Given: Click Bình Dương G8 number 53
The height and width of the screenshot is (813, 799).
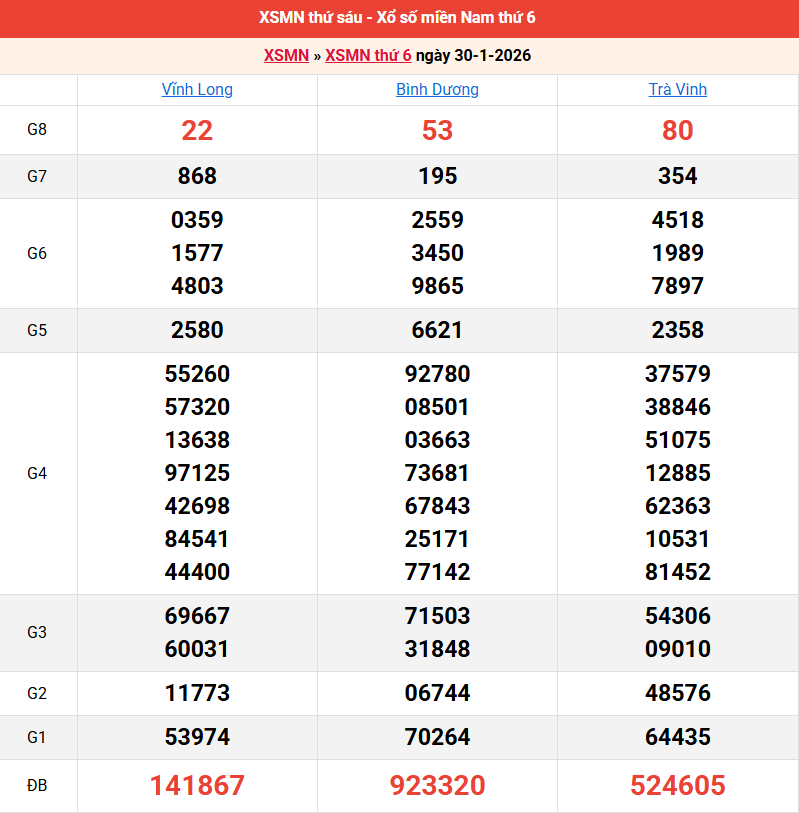Looking at the screenshot, I should 437,130.
